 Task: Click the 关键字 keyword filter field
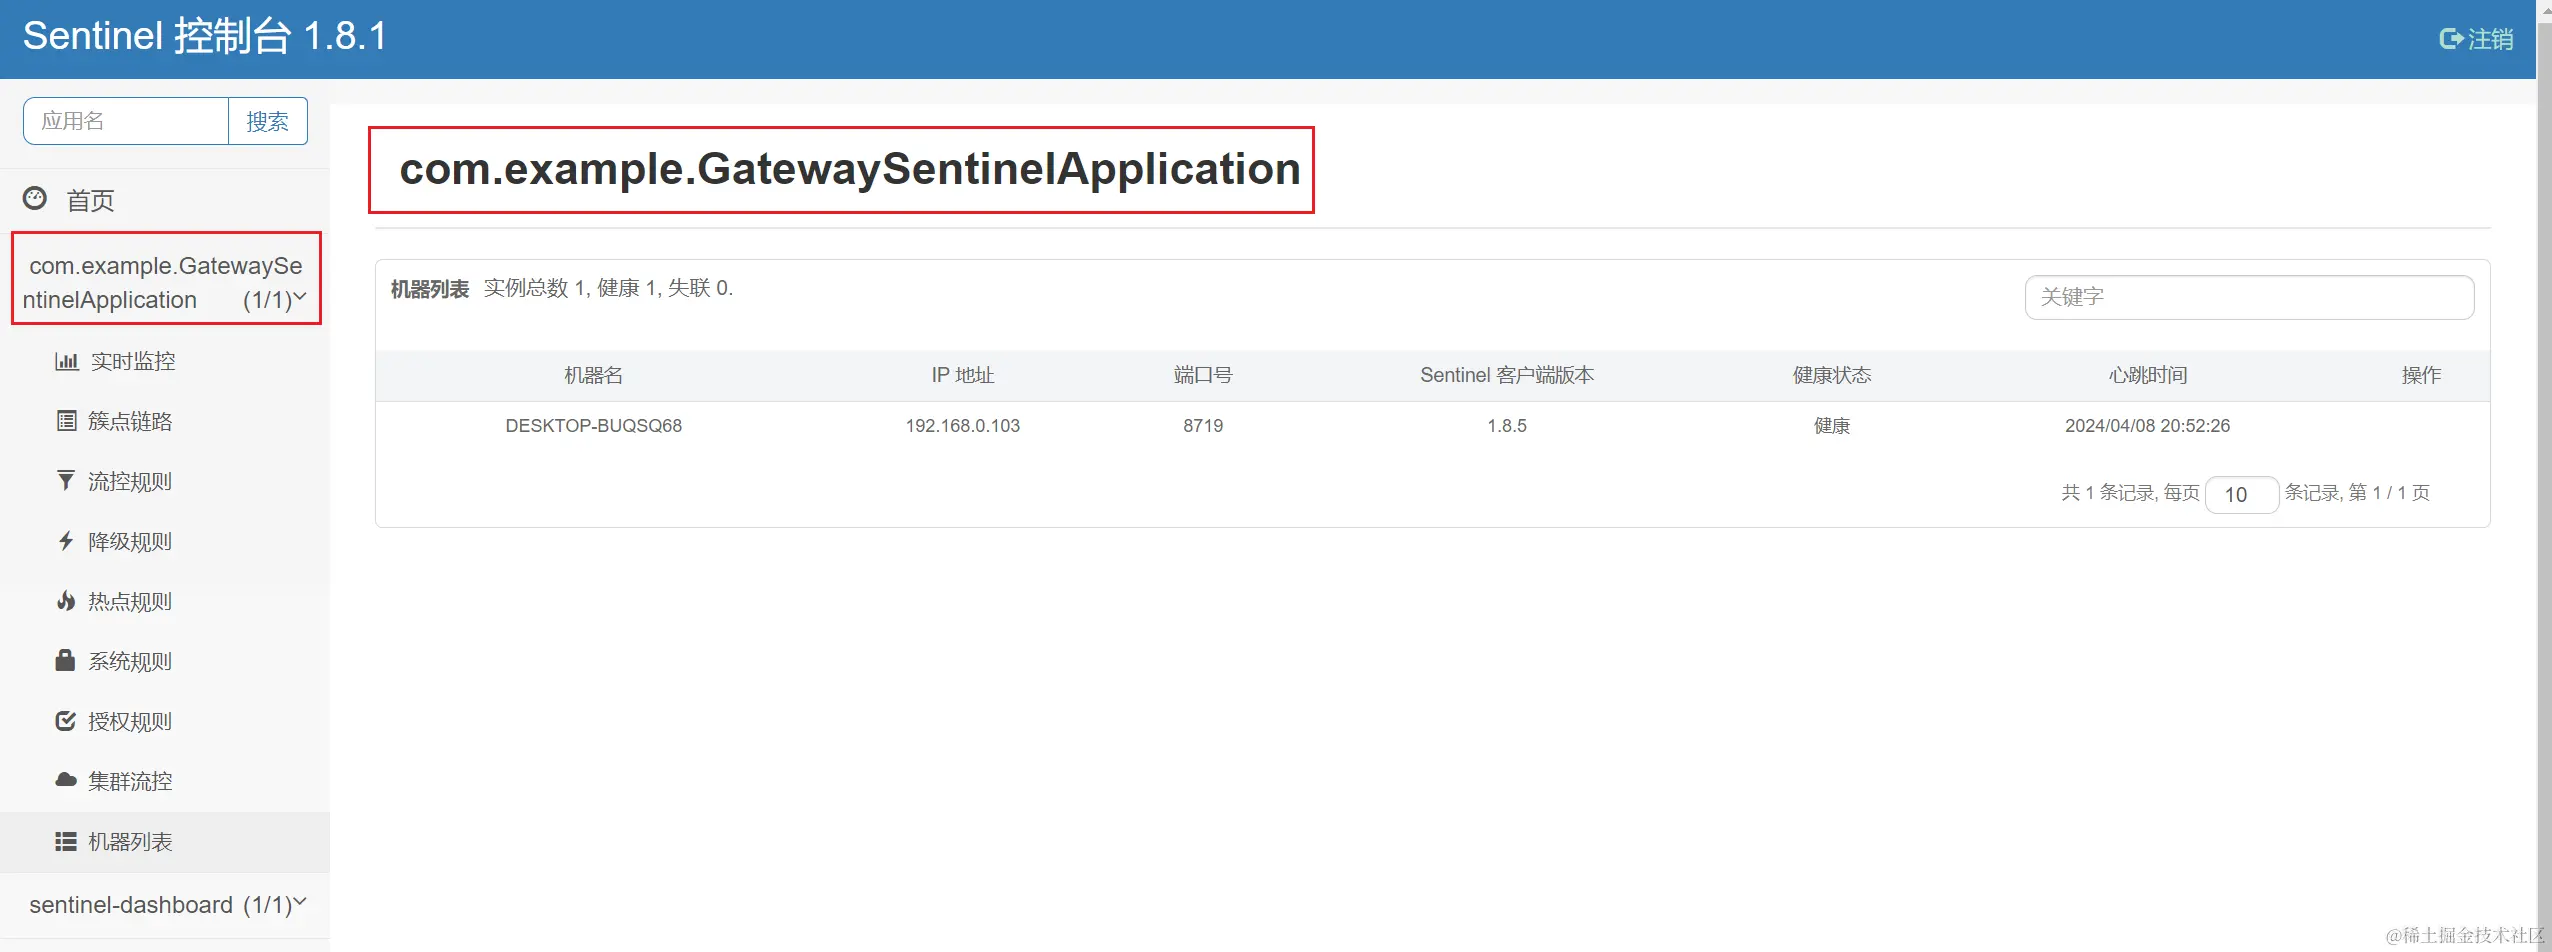pos(2249,297)
